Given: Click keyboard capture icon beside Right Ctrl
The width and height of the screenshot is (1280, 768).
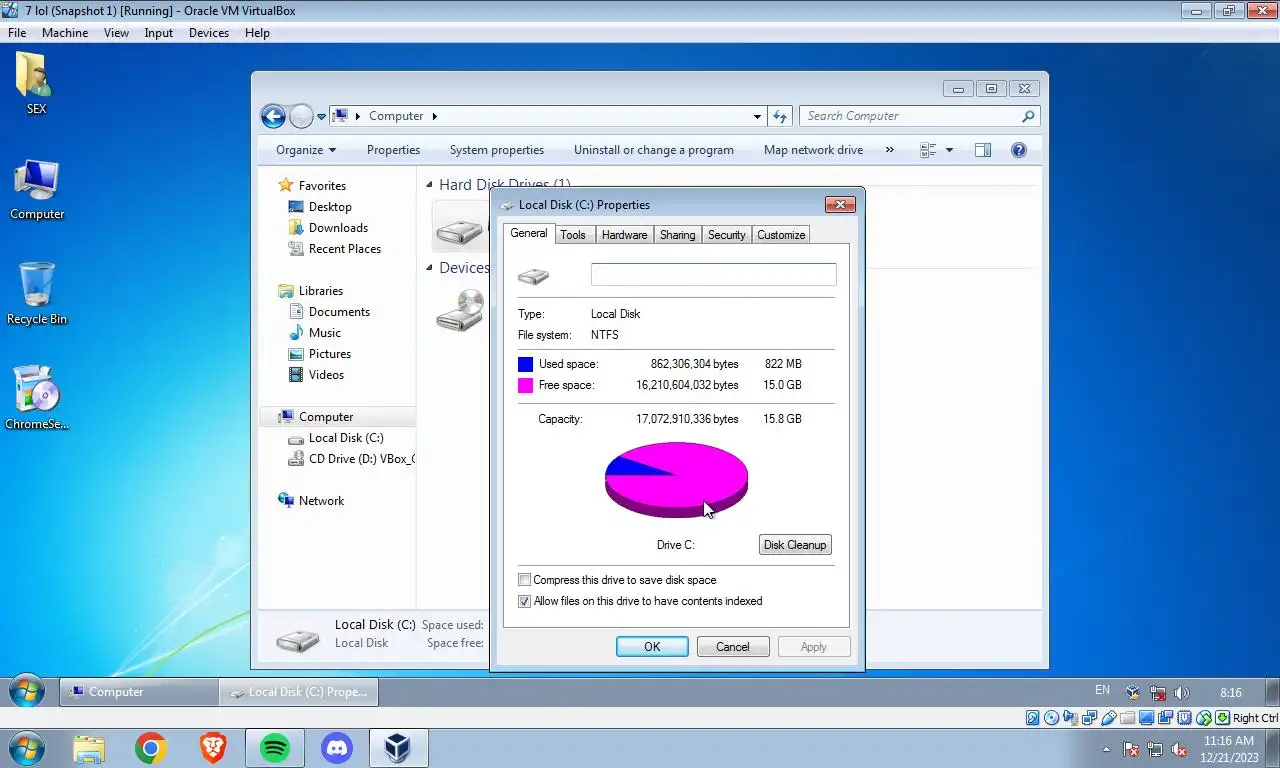Looking at the screenshot, I should pos(1223,718).
